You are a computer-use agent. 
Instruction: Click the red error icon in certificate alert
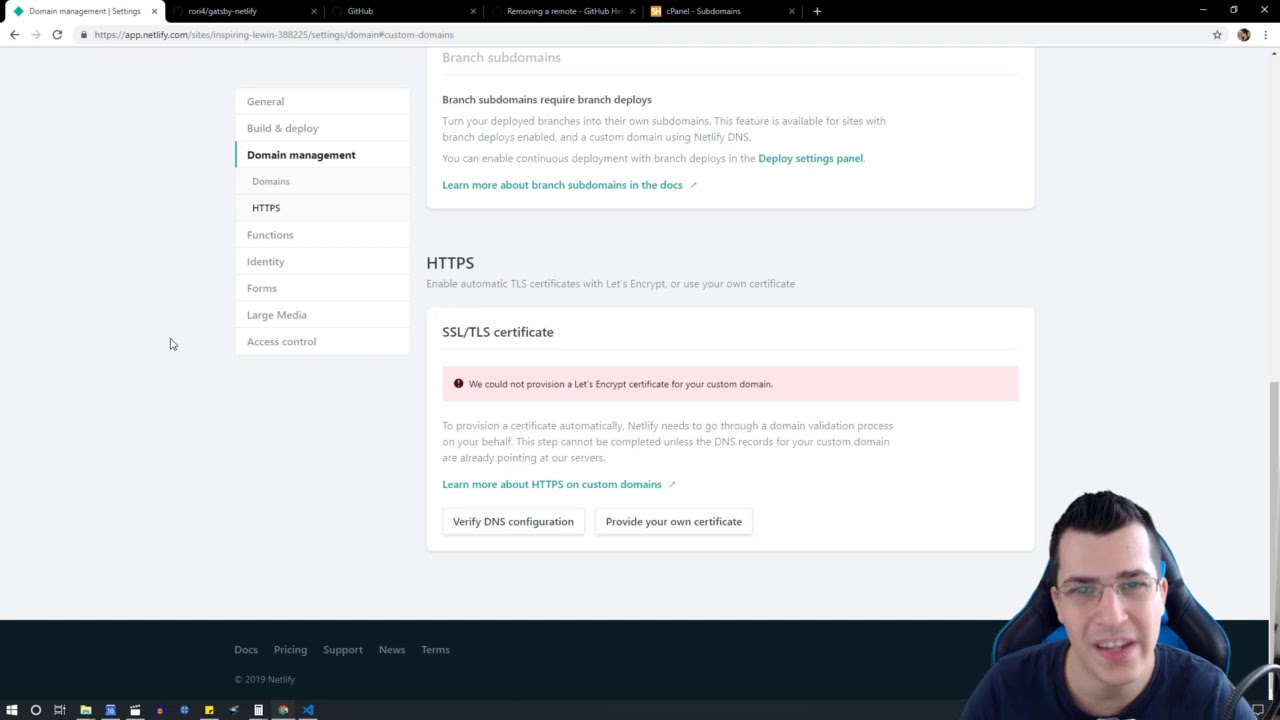click(x=459, y=383)
